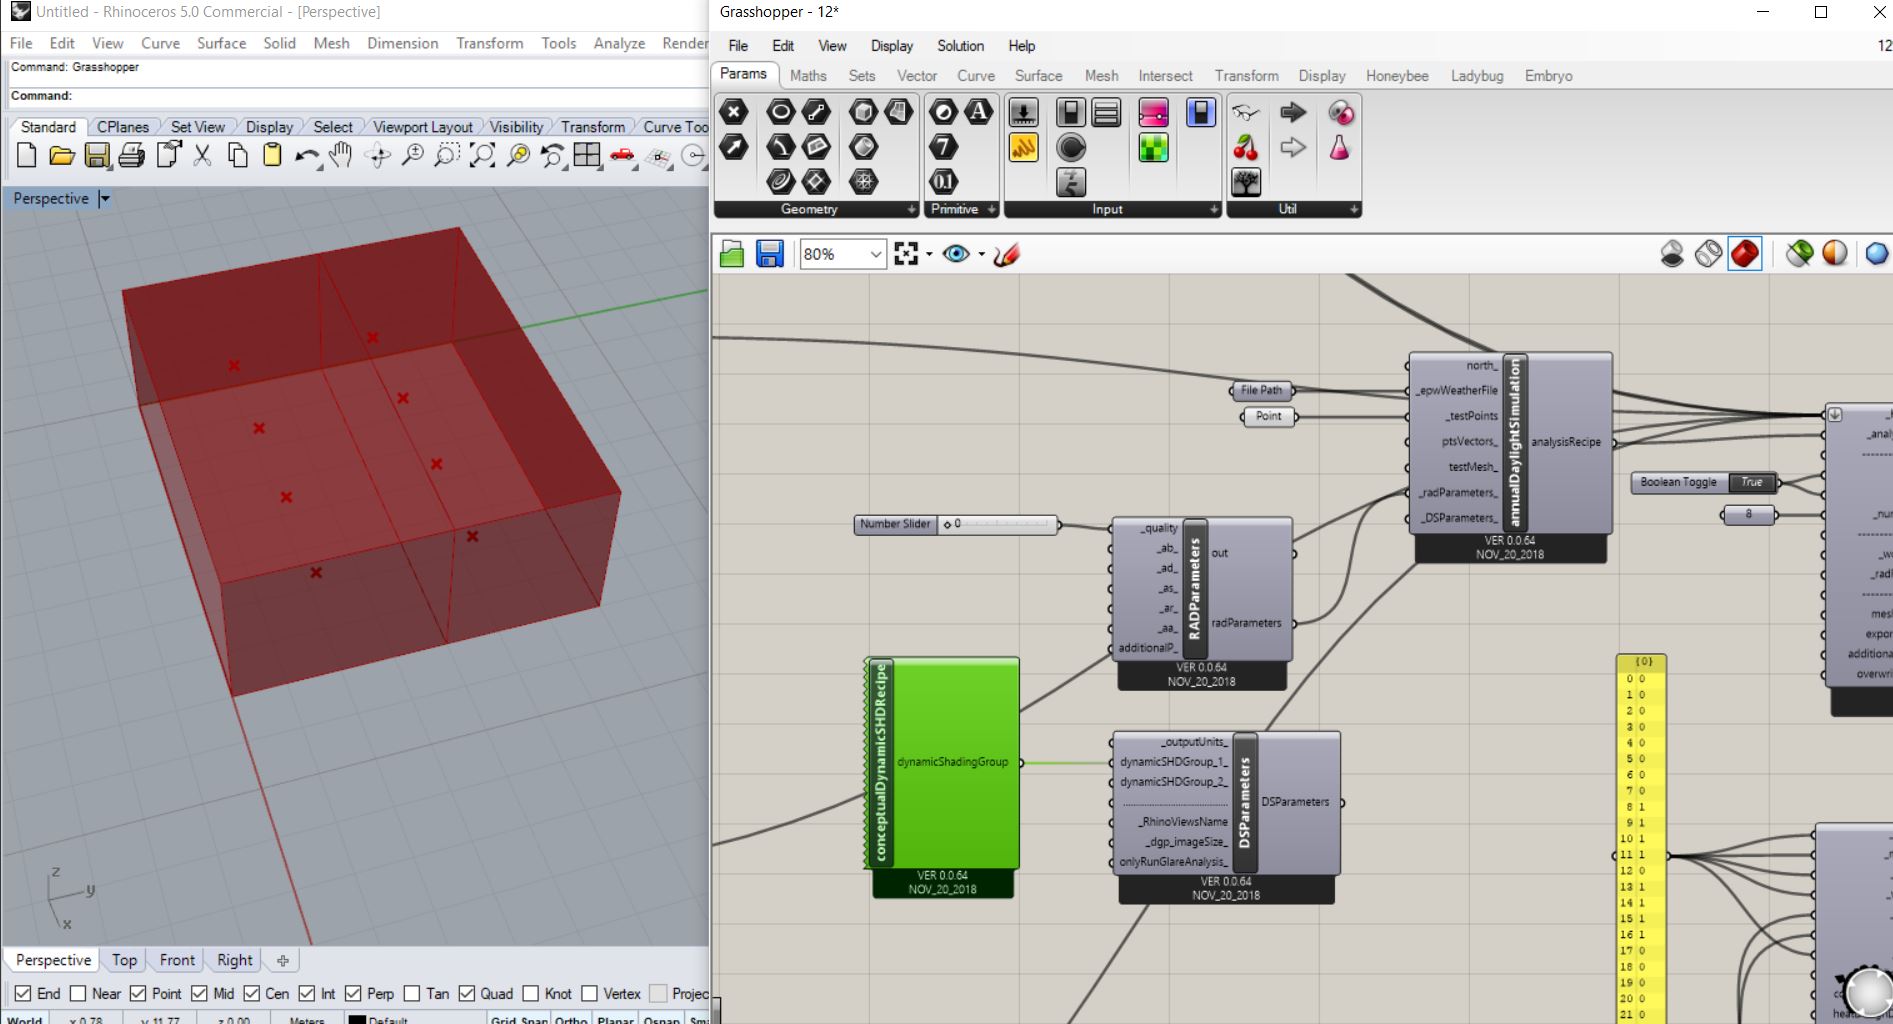Toggle the Int osnap checkbox

(x=307, y=993)
